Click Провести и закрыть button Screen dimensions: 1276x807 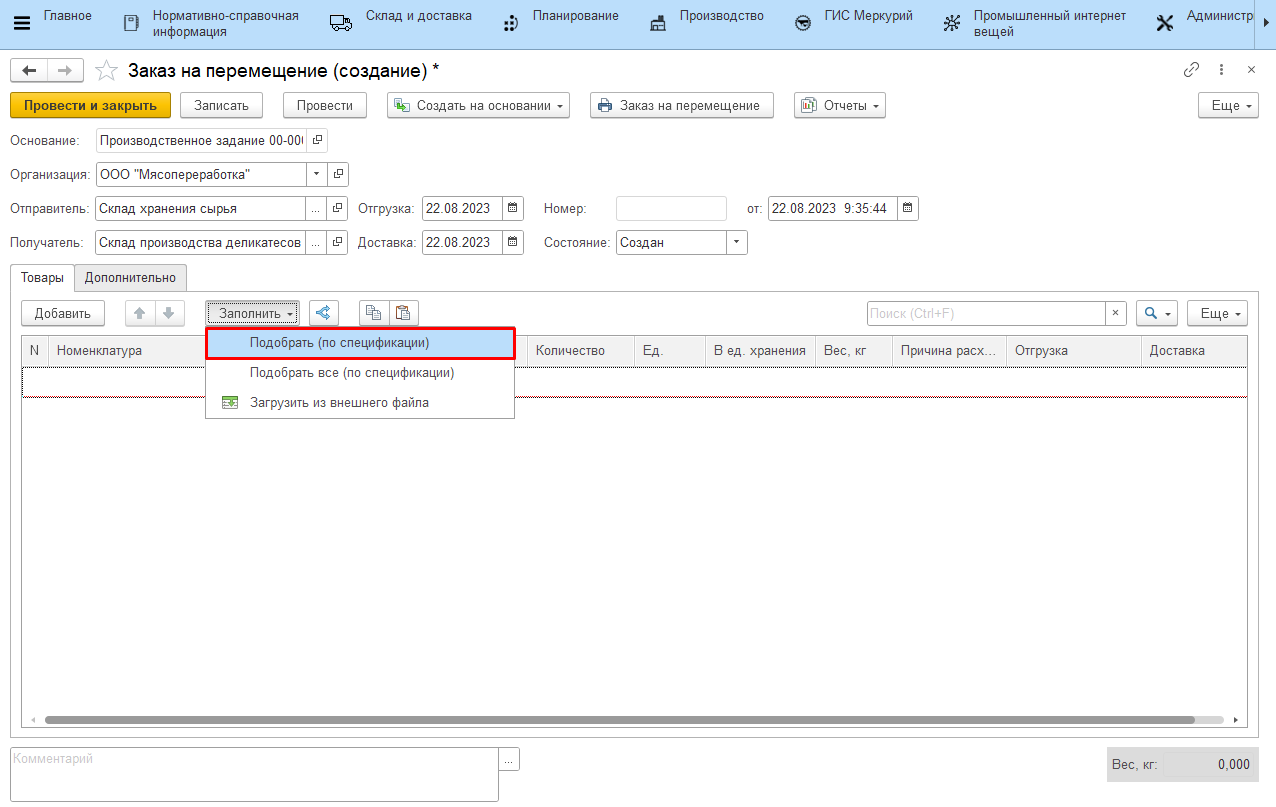pyautogui.click(x=90, y=106)
